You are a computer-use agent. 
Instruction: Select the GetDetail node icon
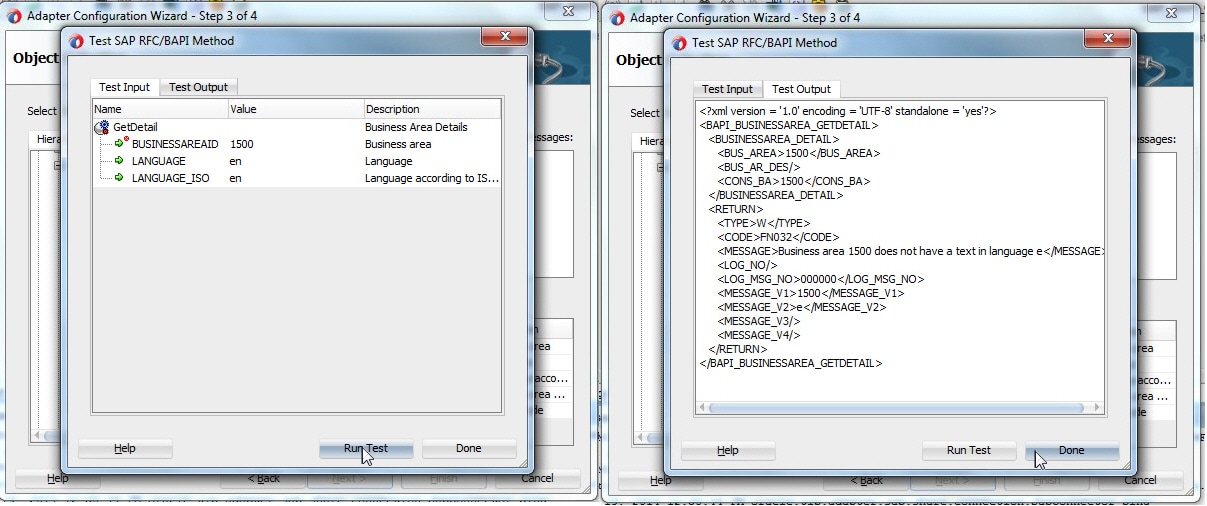[102, 127]
